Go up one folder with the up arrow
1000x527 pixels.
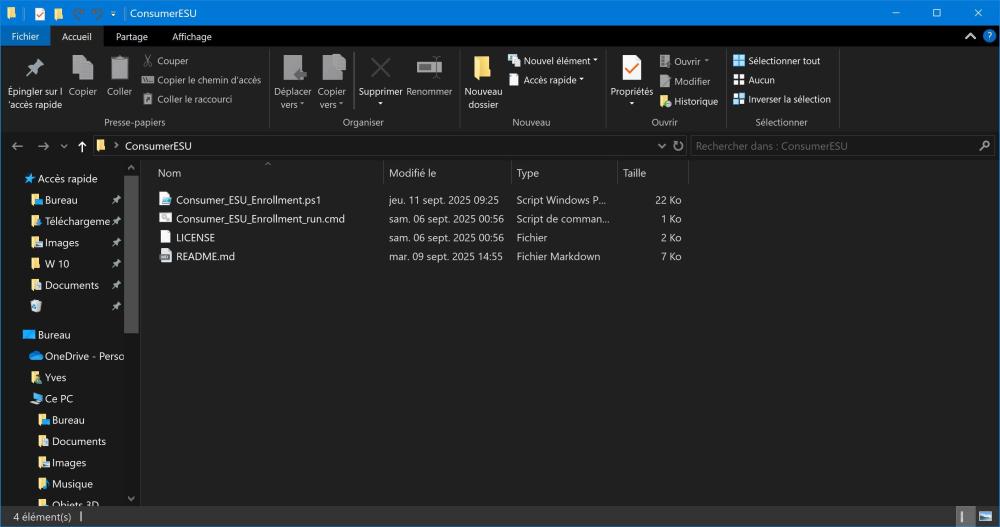click(x=81, y=146)
